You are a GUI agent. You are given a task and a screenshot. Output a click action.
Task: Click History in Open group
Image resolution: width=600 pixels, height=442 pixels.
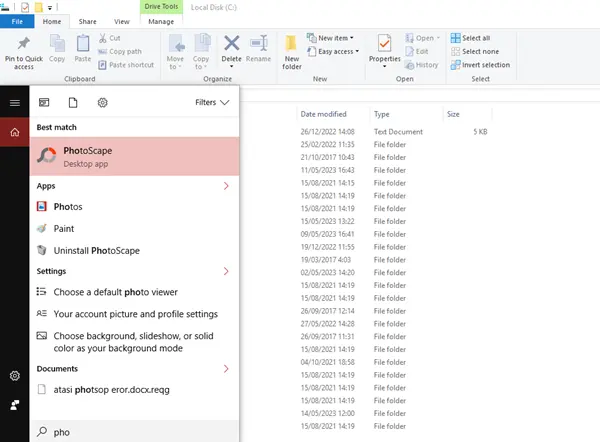pos(421,65)
